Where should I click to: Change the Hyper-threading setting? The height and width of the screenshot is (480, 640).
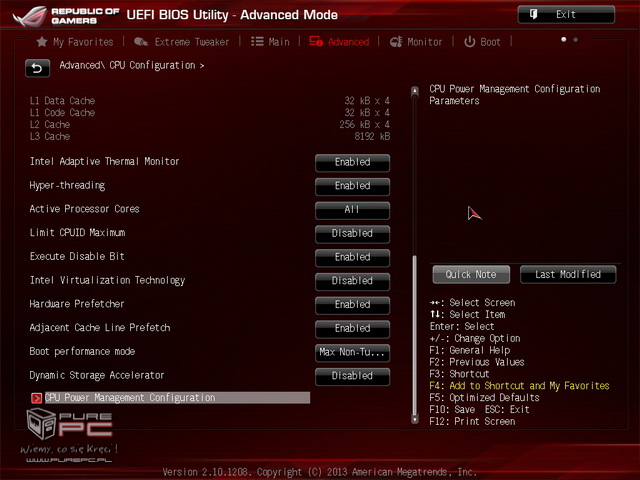[352, 186]
